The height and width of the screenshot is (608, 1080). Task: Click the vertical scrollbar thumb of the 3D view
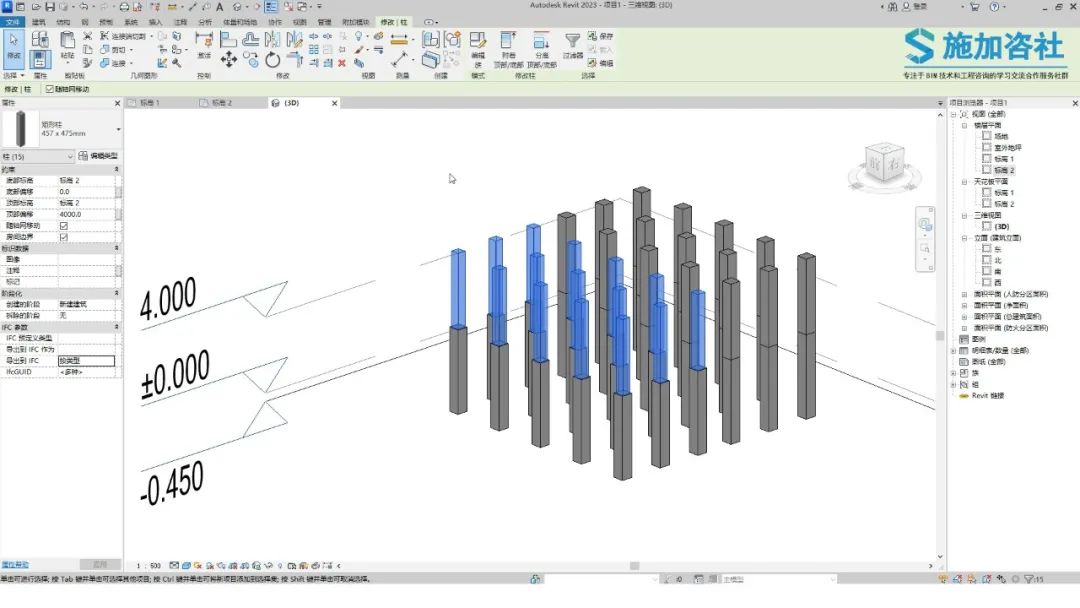pyautogui.click(x=939, y=336)
